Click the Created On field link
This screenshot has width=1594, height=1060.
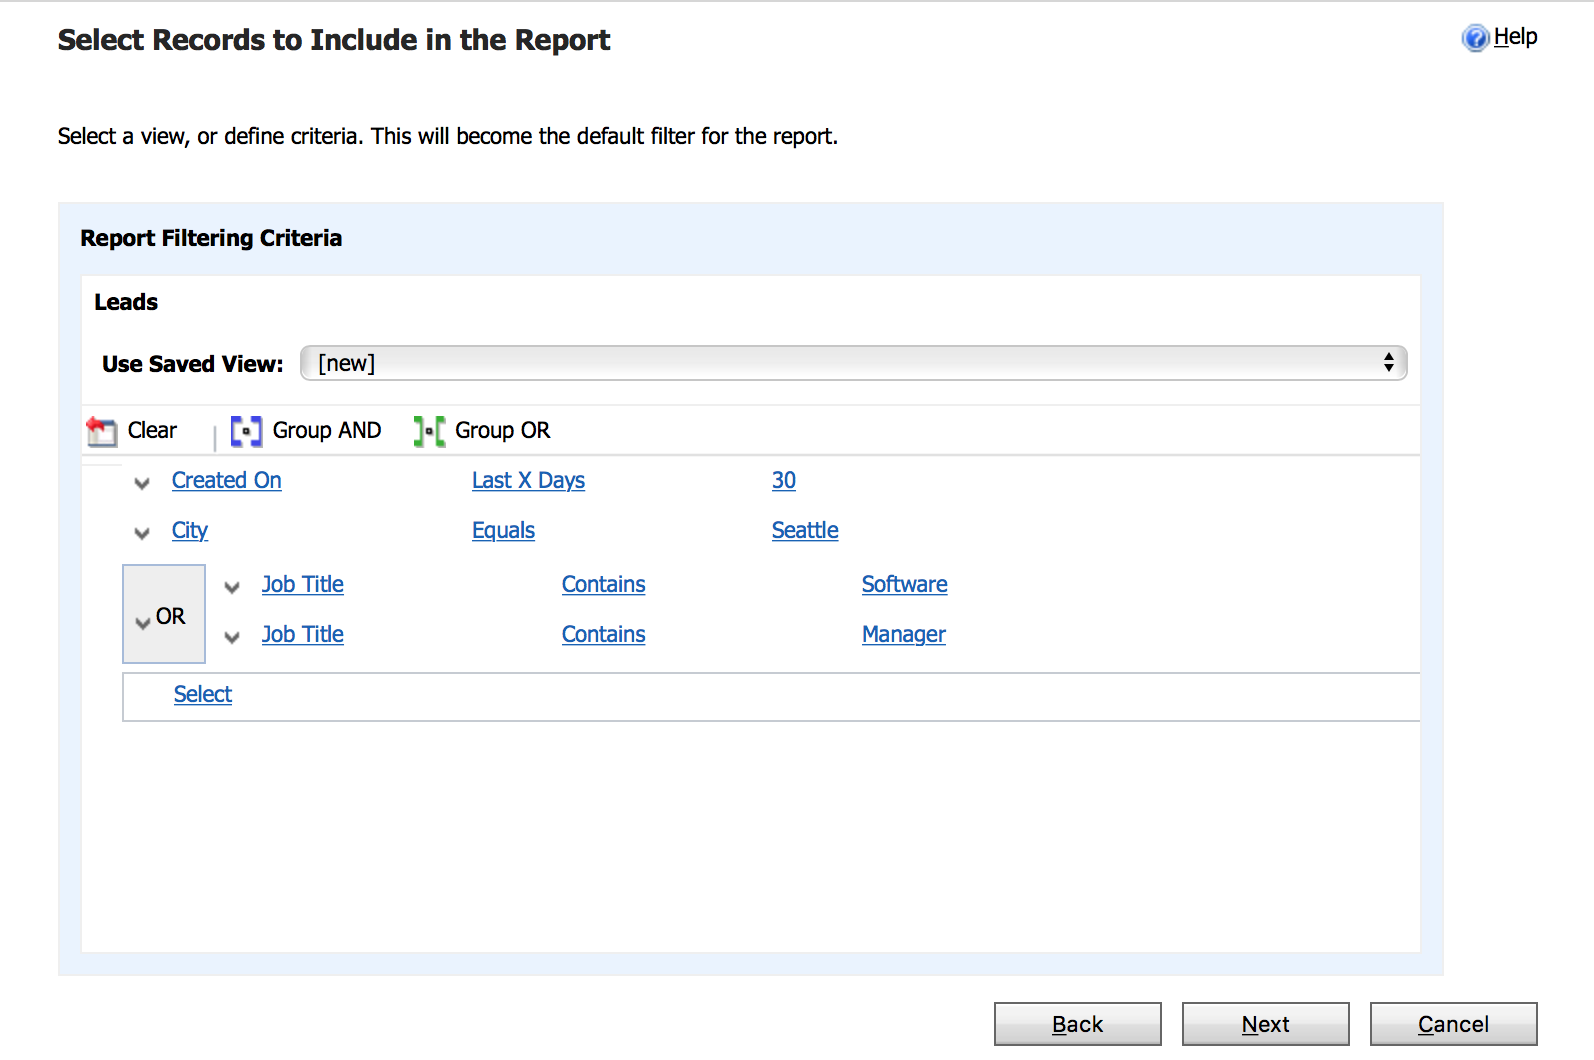coord(226,480)
